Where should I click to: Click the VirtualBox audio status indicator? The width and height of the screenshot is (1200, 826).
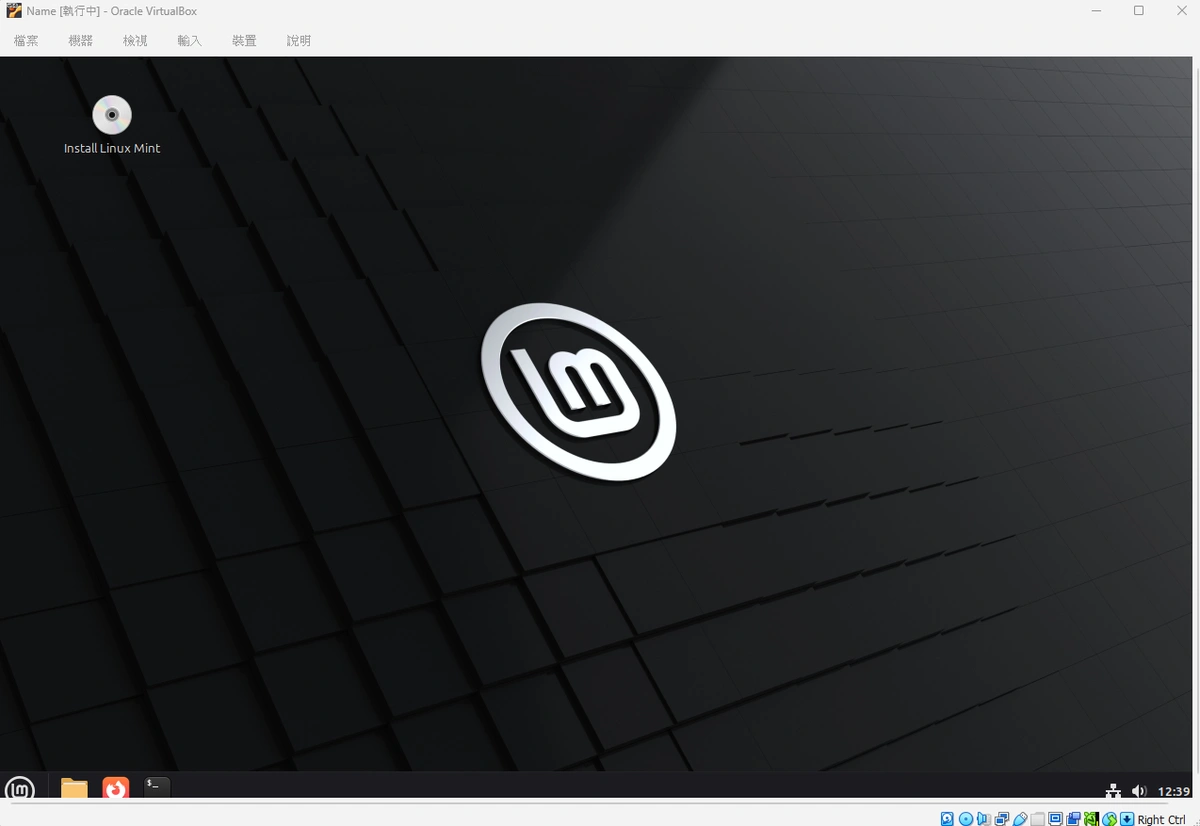point(983,819)
